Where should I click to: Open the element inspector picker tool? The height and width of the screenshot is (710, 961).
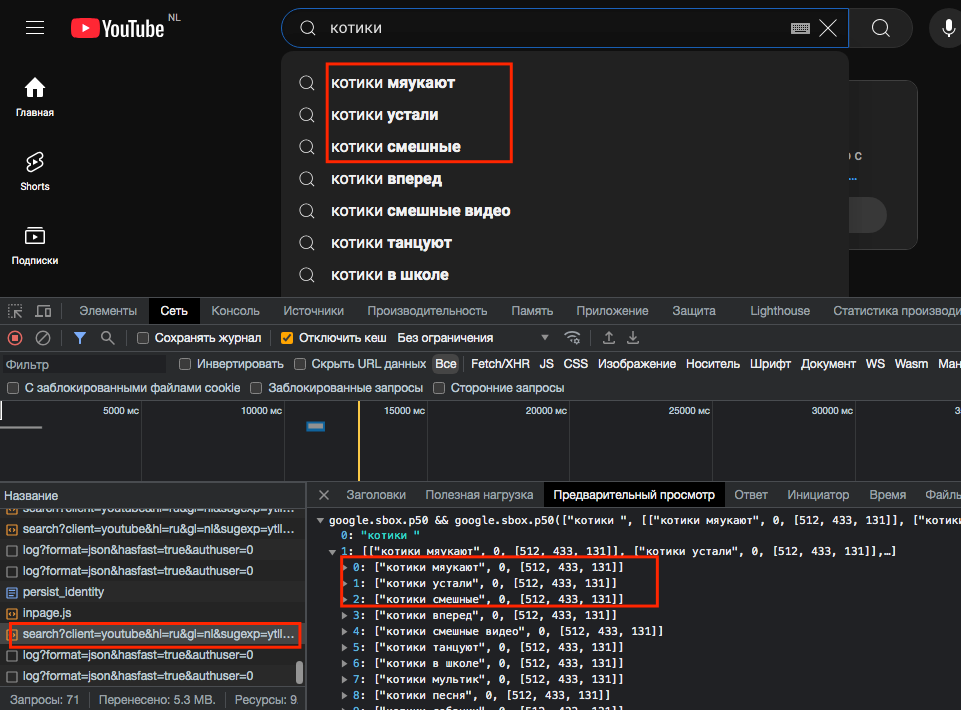coord(15,311)
